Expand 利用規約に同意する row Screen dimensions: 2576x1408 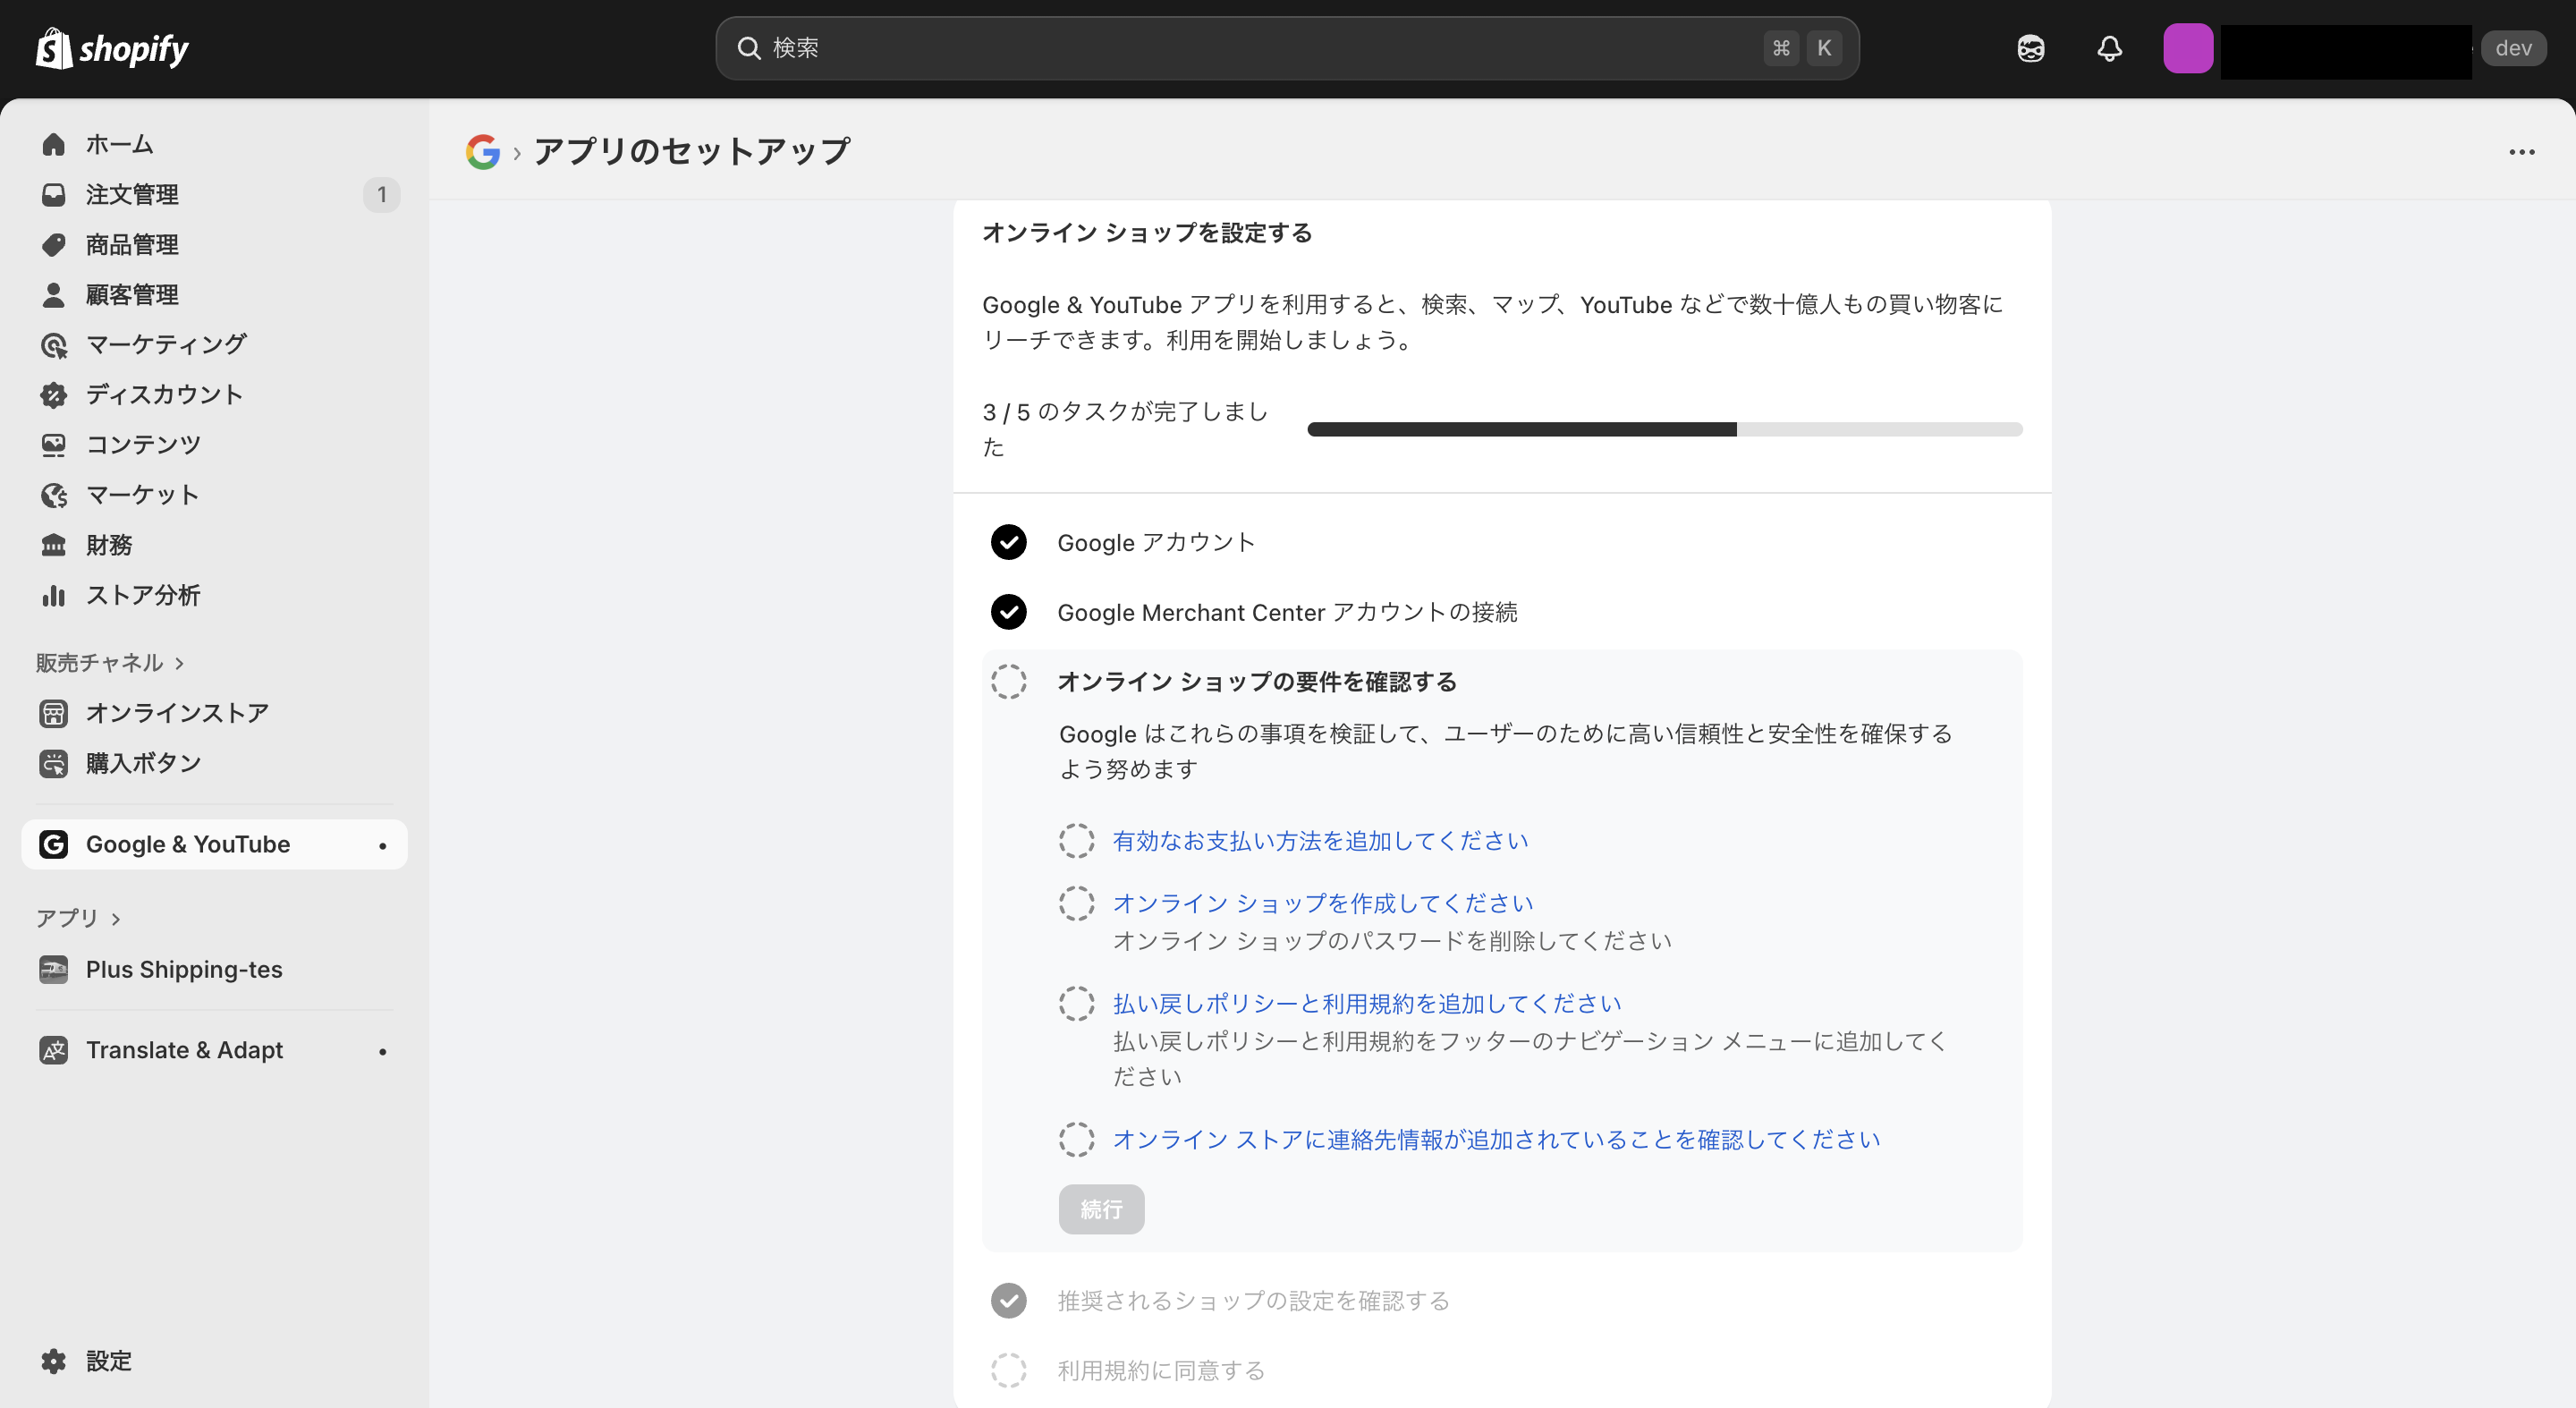(x=1502, y=1370)
